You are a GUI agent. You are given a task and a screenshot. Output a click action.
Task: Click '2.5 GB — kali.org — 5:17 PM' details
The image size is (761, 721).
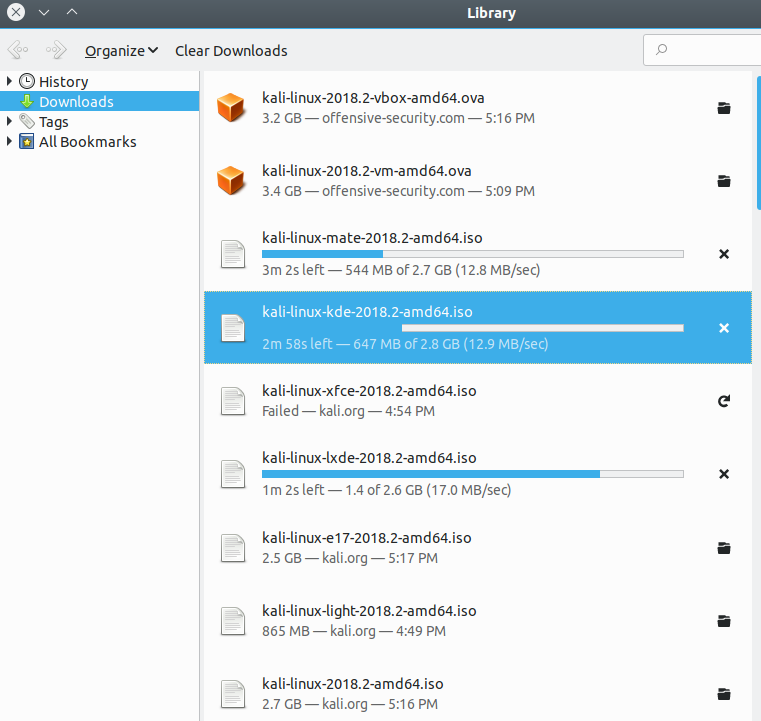pyautogui.click(x=349, y=558)
